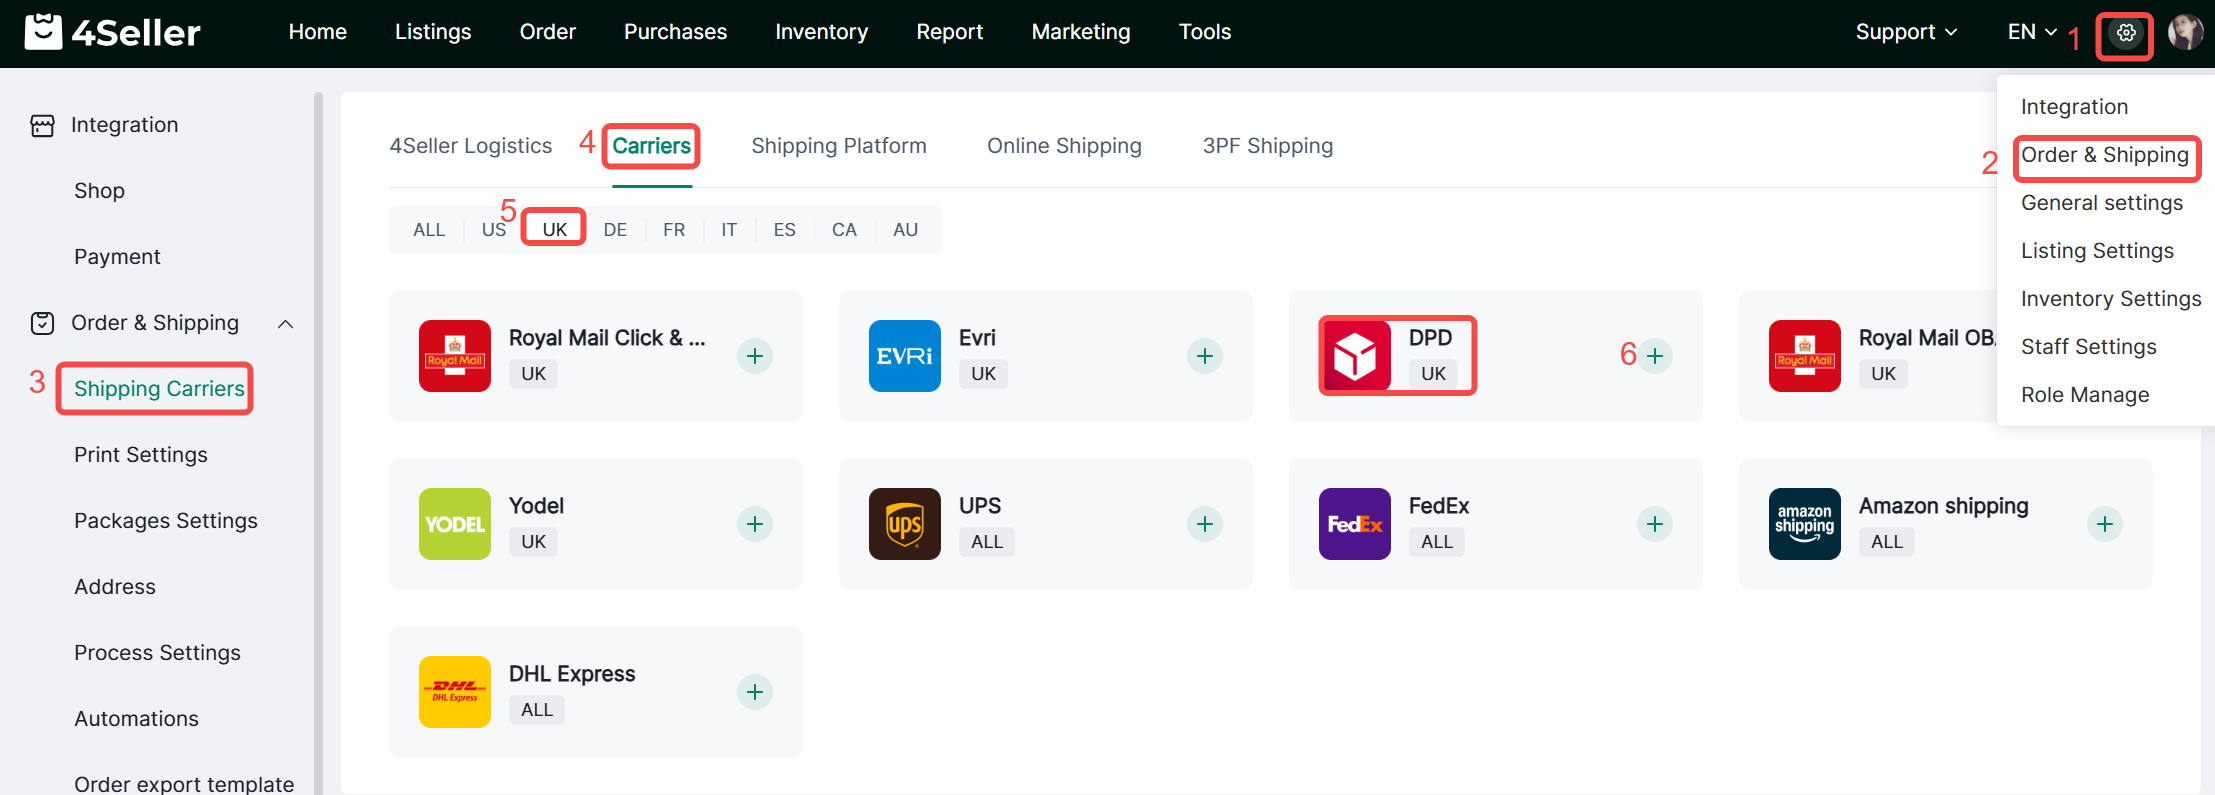Switch to the Shipping Platform tab

click(838, 146)
